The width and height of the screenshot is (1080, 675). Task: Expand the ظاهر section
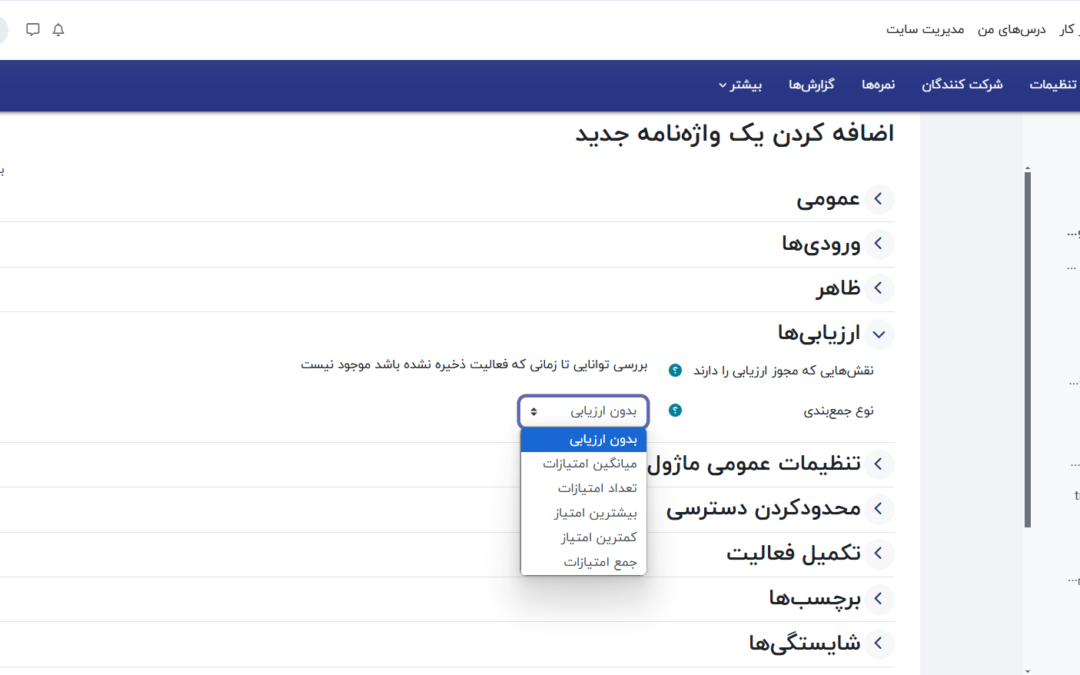878,289
